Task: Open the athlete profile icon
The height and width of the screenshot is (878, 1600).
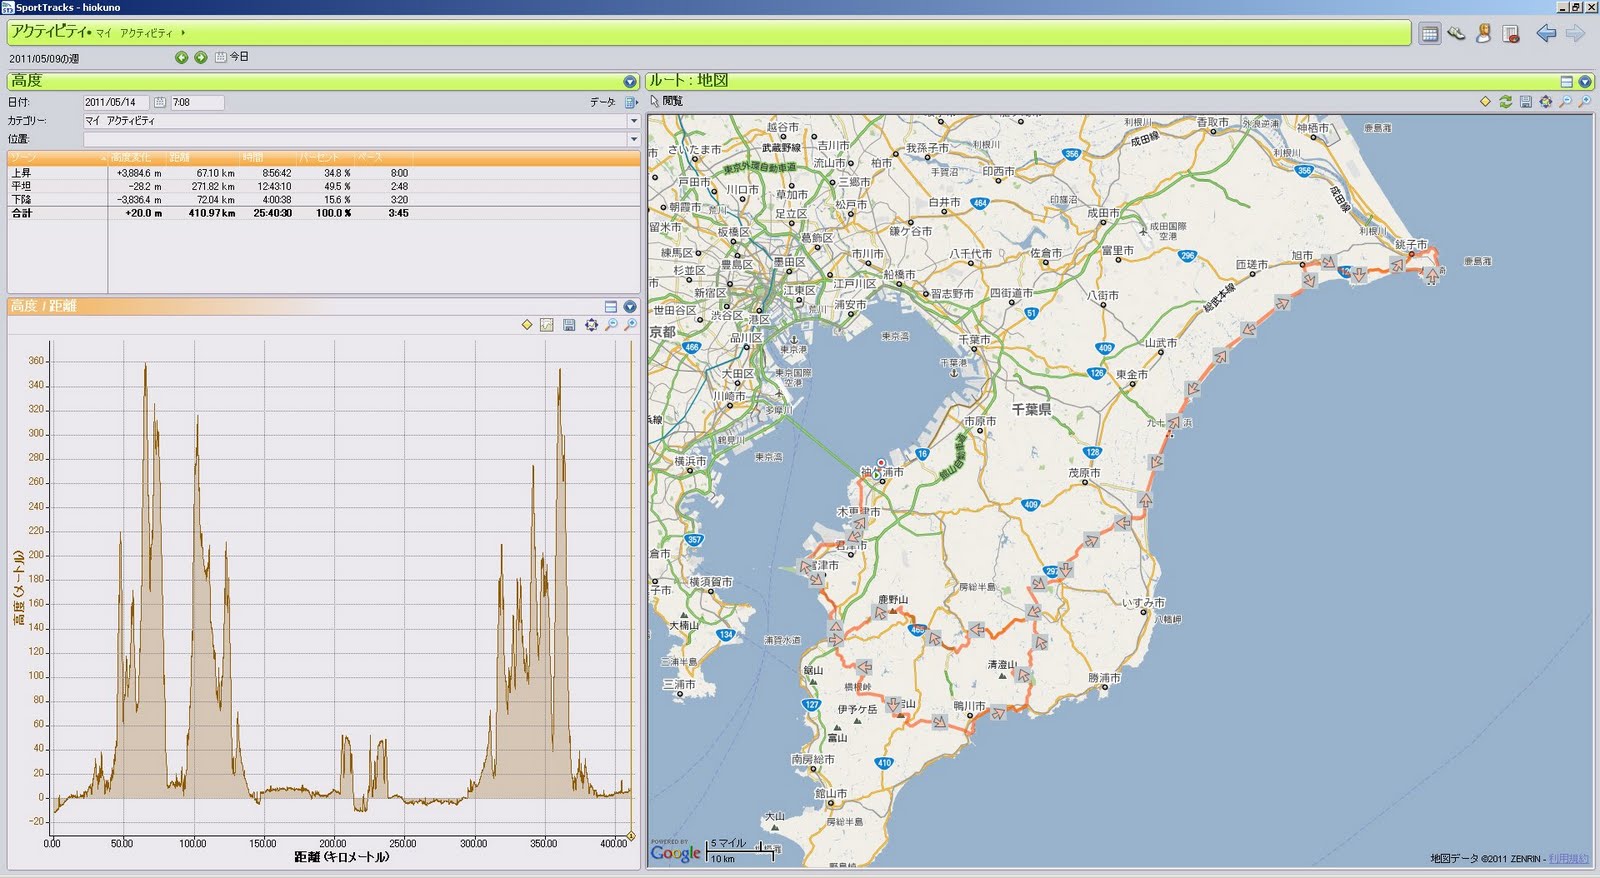Action: pos(1484,34)
